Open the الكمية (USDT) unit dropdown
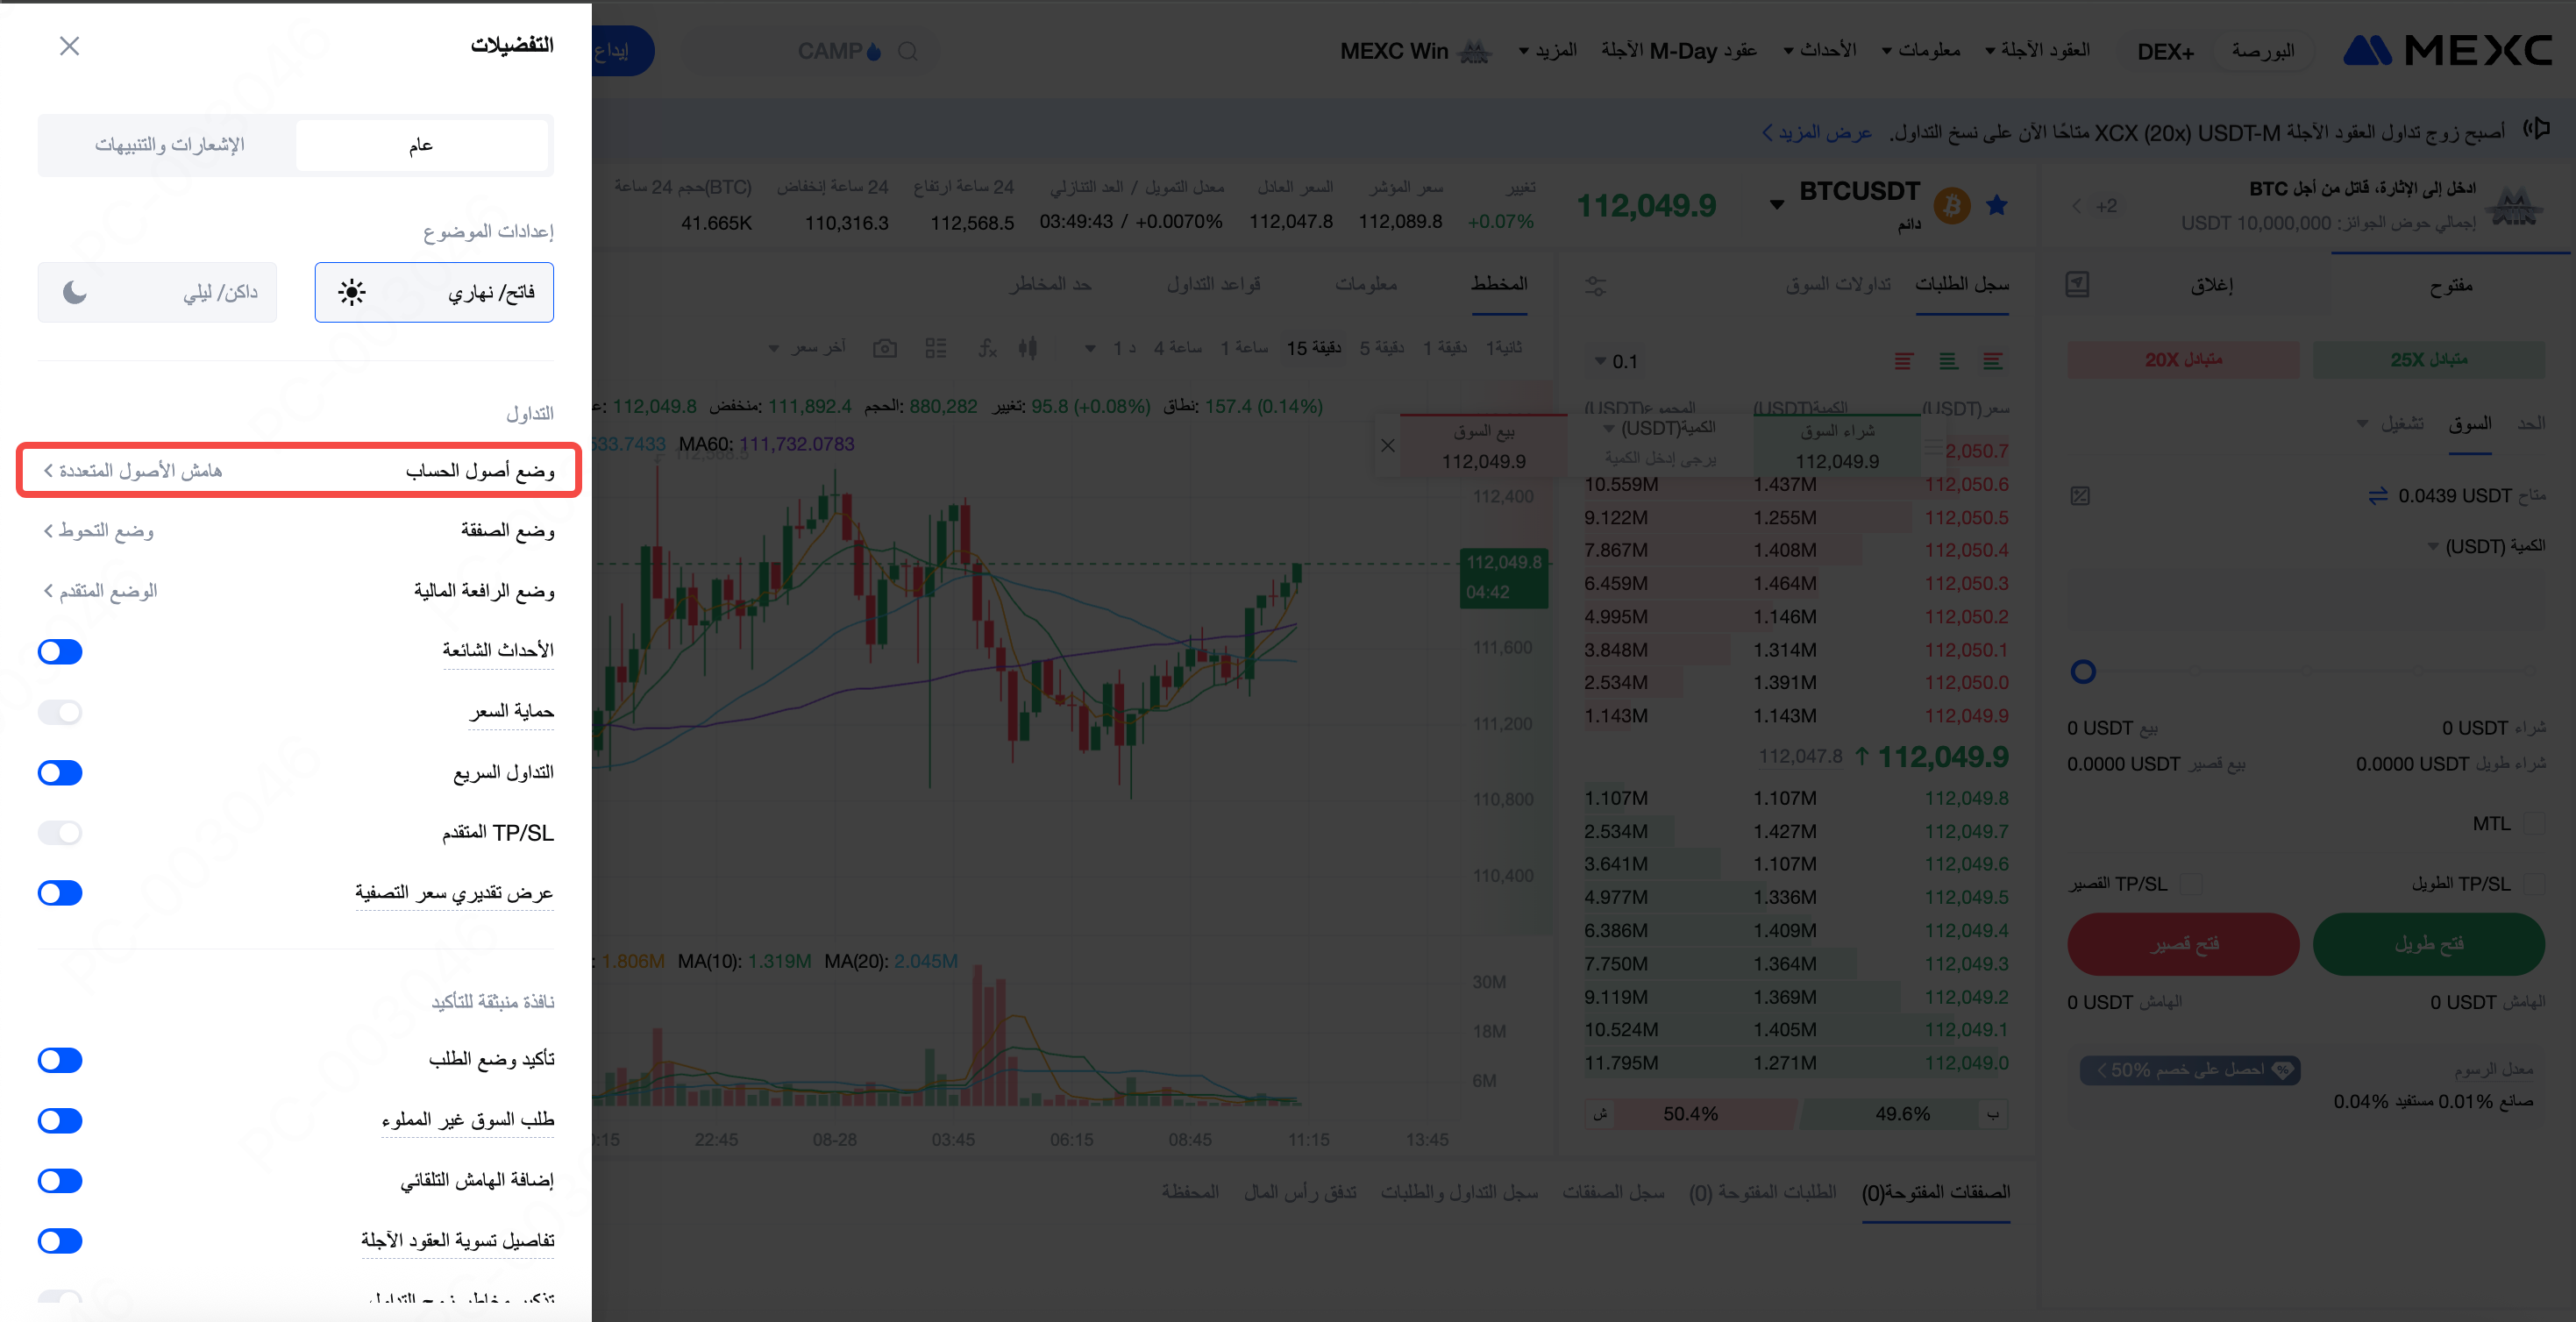Image resolution: width=2576 pixels, height=1322 pixels. pyautogui.click(x=2486, y=546)
